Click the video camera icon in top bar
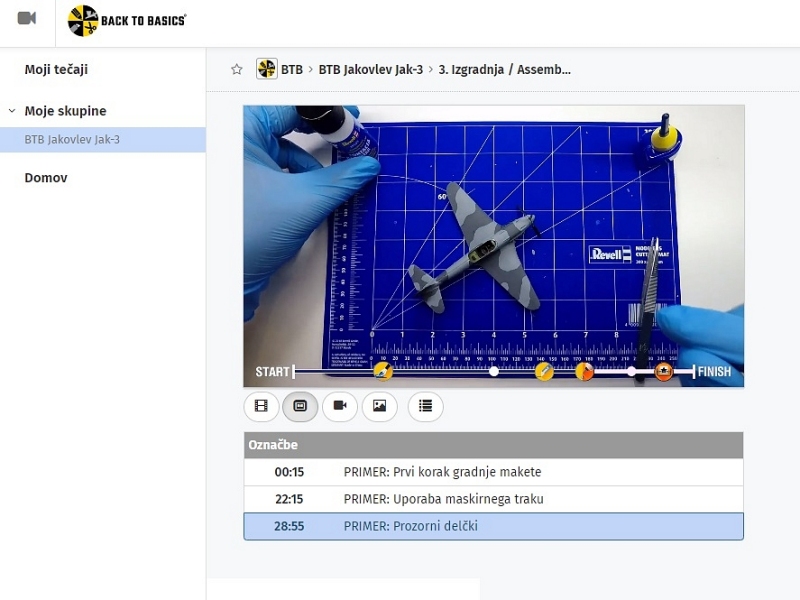Viewport: 800px width, 600px height. click(x=27, y=18)
